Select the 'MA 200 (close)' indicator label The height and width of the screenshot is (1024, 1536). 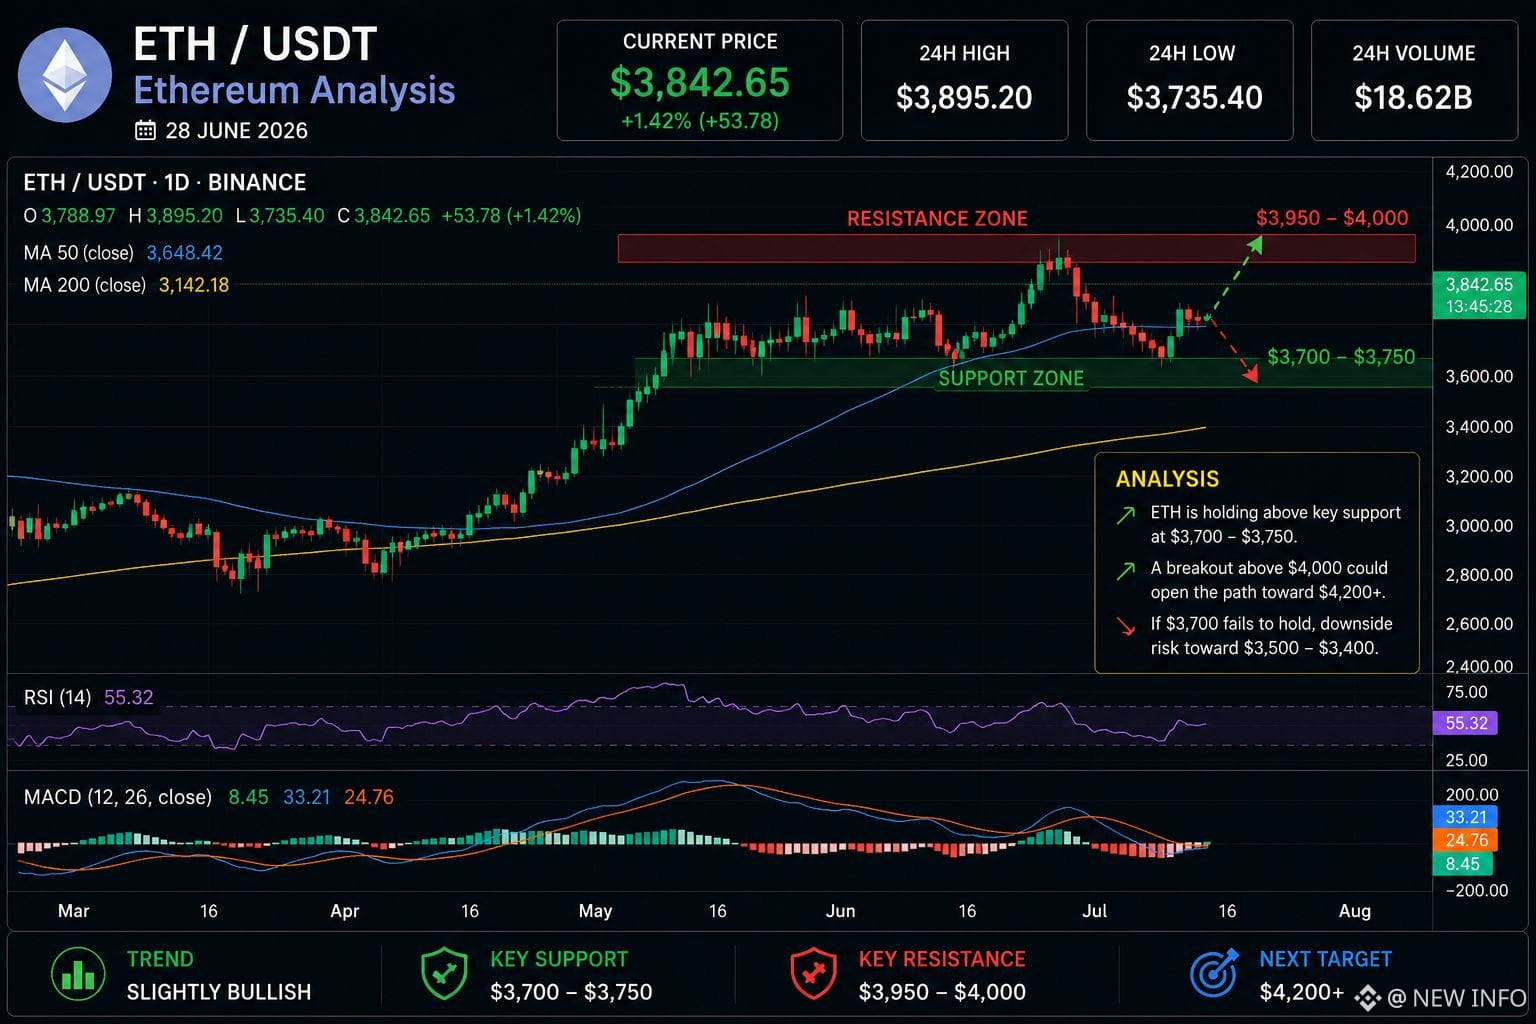pyautogui.click(x=85, y=285)
